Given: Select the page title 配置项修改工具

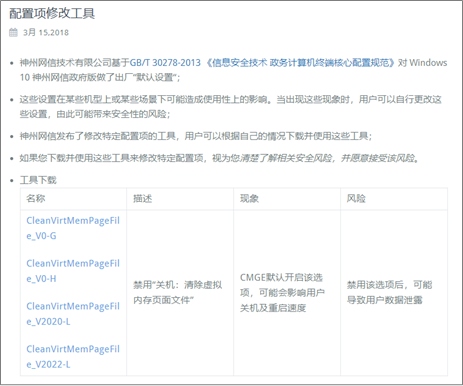Looking at the screenshot, I should tap(52, 14).
